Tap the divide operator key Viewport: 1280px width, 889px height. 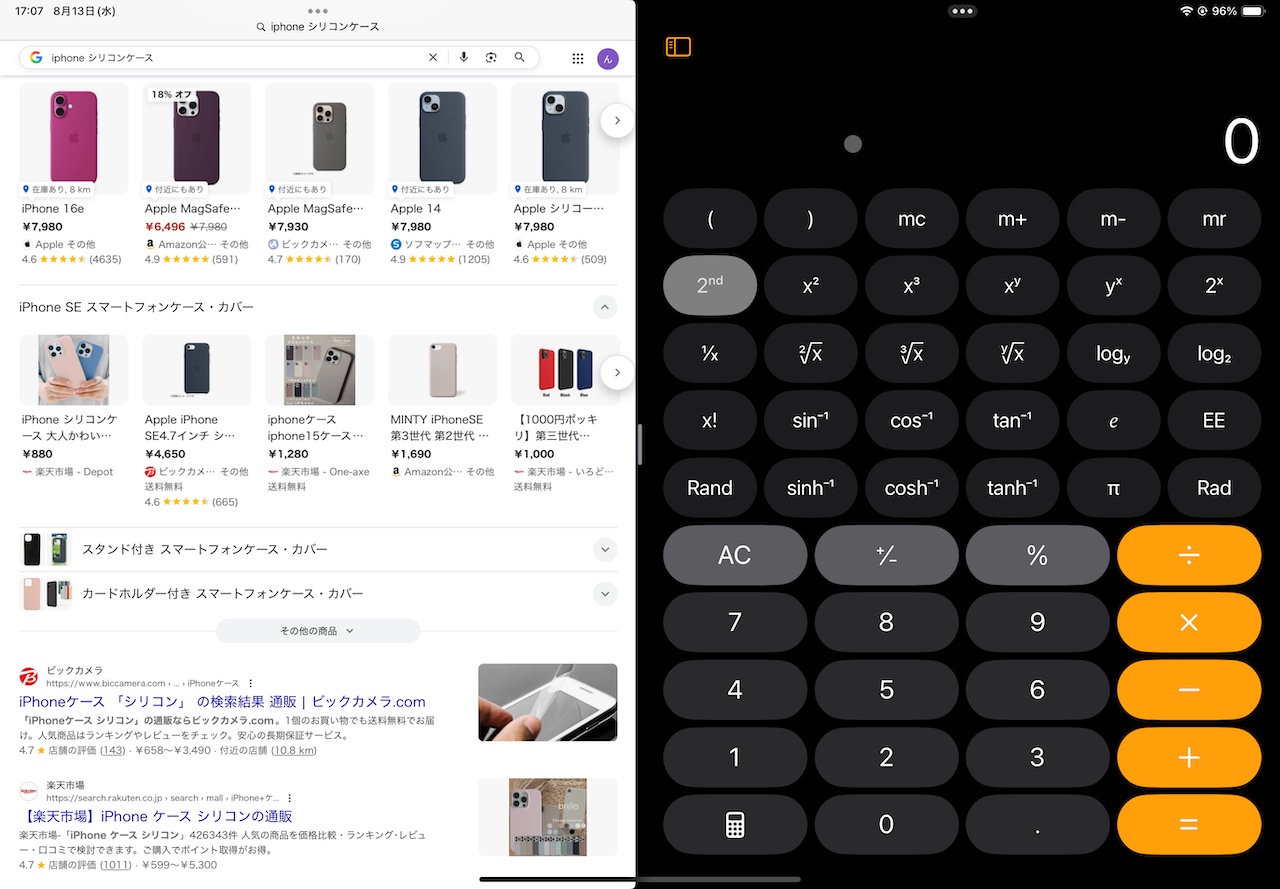(x=1189, y=555)
